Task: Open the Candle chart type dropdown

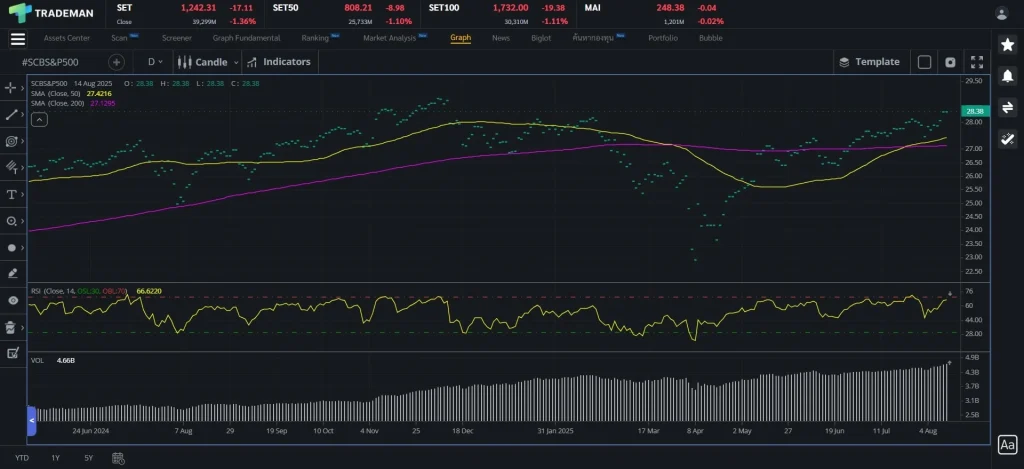Action: tap(208, 62)
